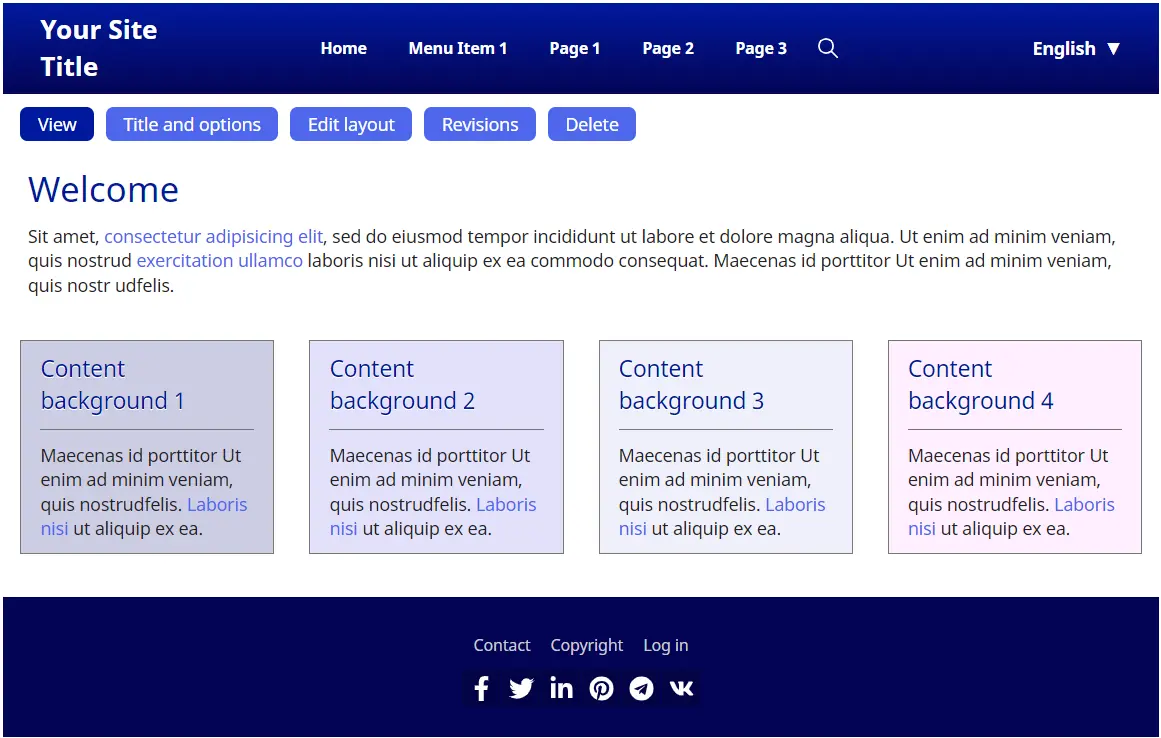The width and height of the screenshot is (1161, 738).
Task: Open the Revisions tab
Action: (x=480, y=124)
